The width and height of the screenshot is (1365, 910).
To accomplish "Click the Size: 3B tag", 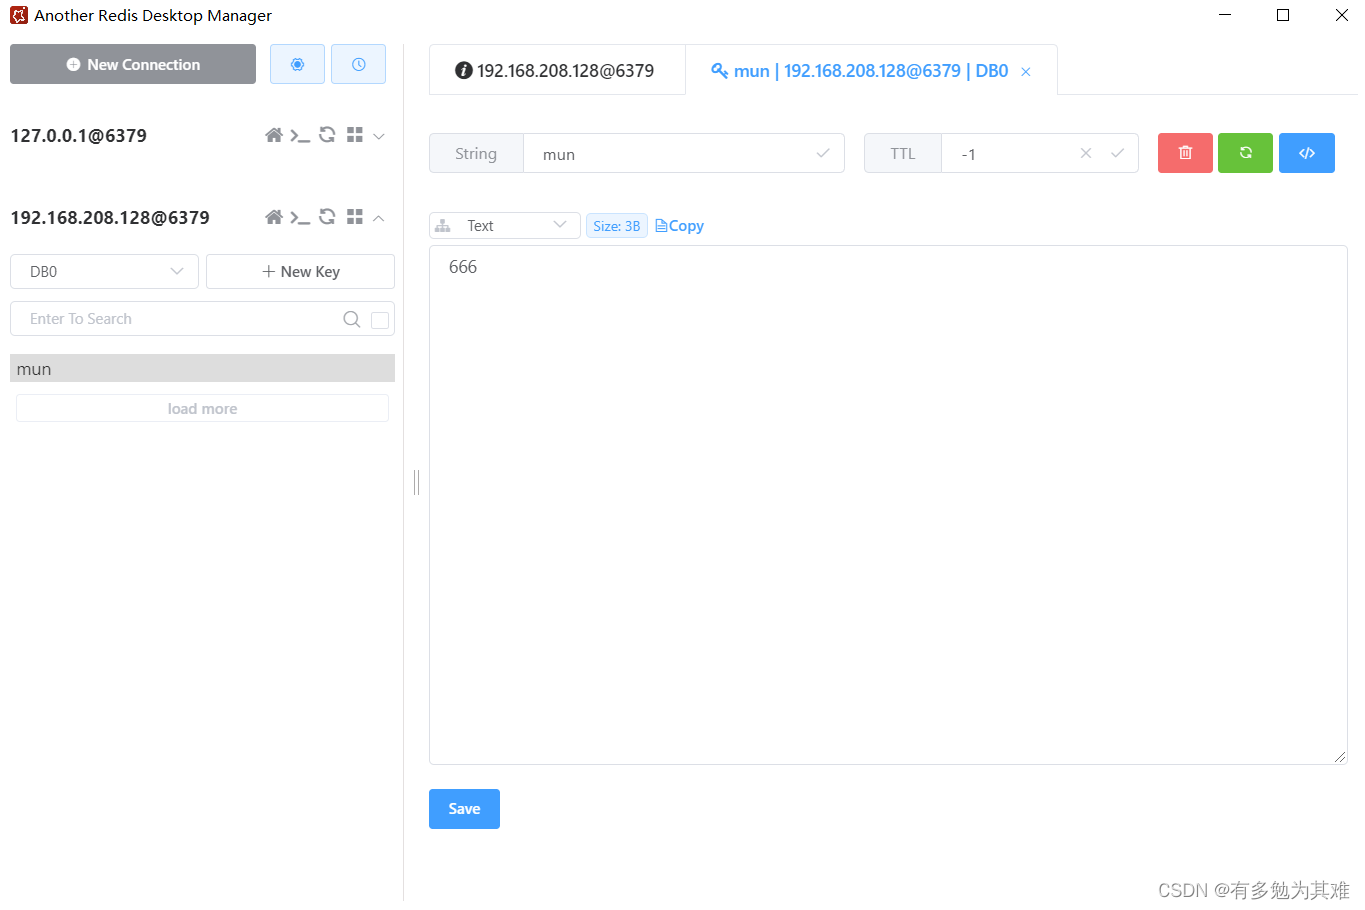I will (x=617, y=226).
